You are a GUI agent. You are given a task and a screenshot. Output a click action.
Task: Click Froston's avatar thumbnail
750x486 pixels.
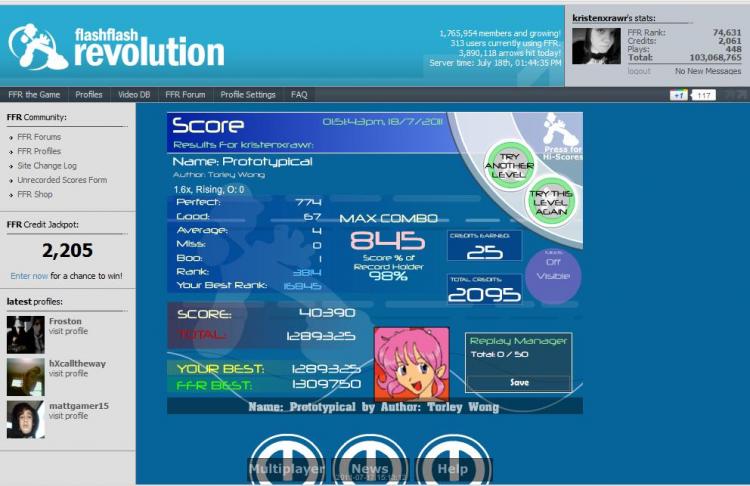point(26,334)
